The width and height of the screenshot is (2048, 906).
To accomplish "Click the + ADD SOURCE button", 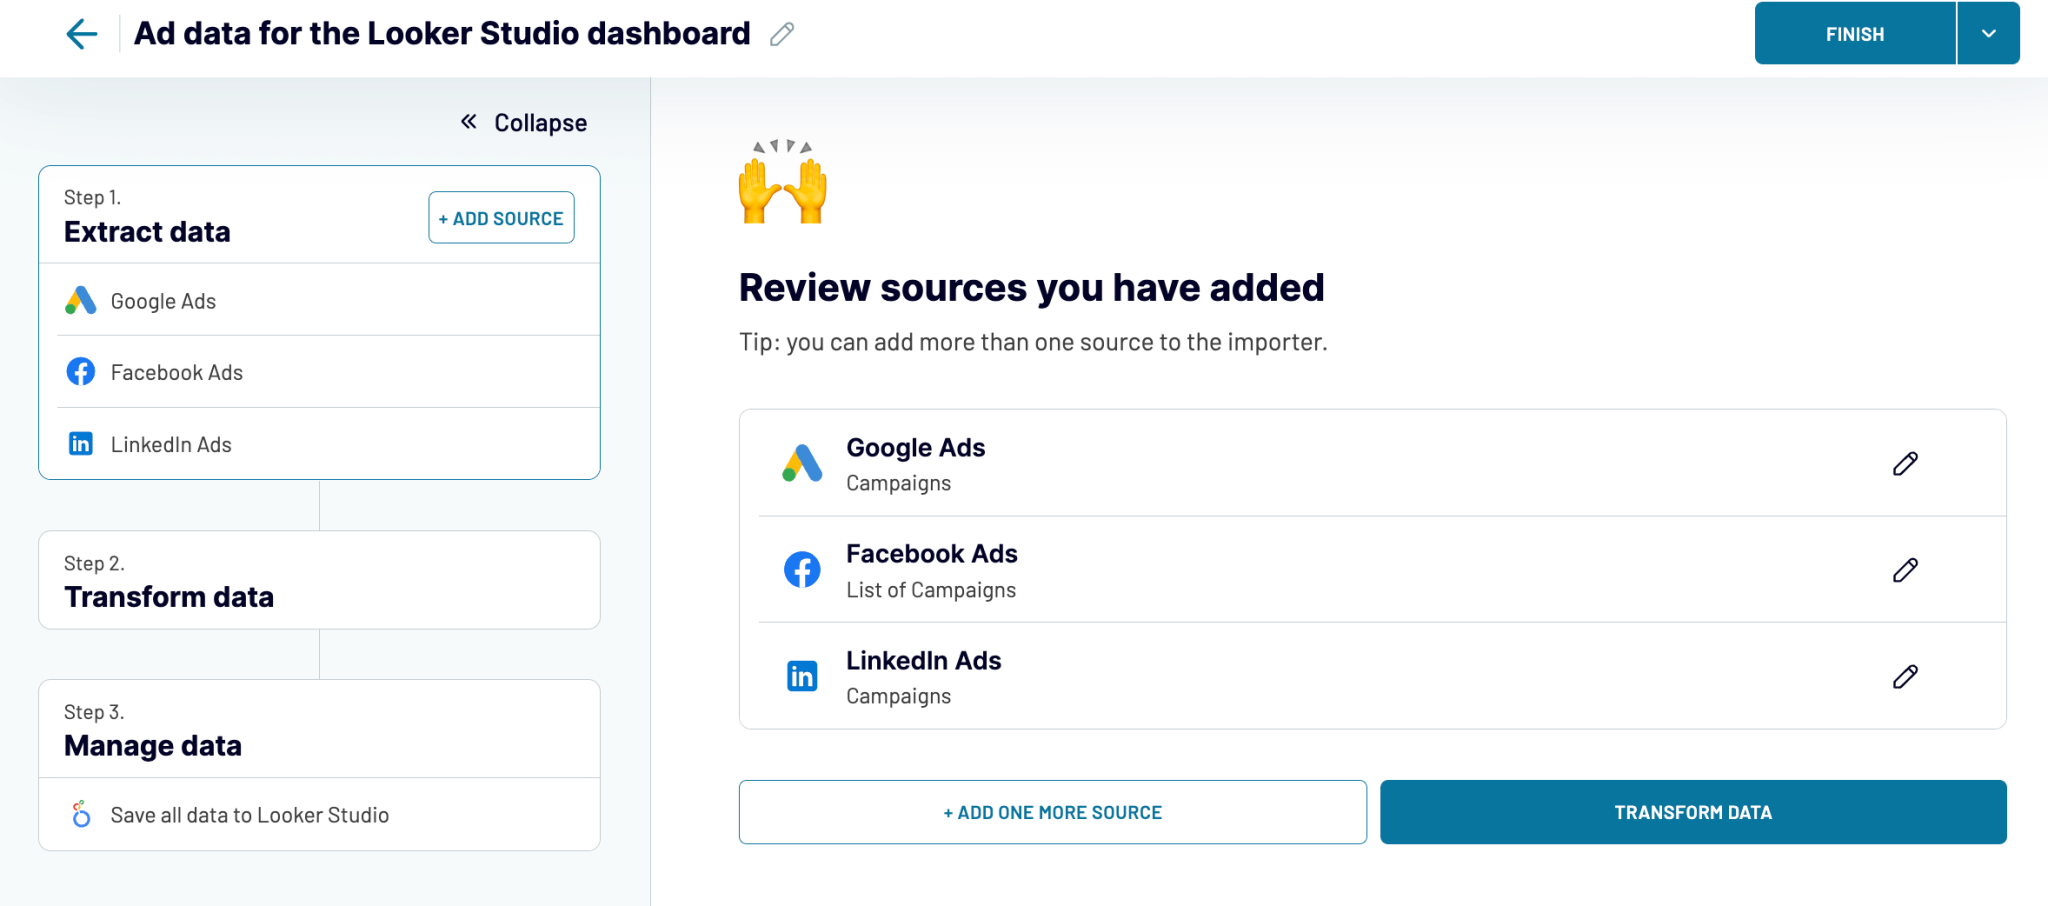I will coord(501,218).
